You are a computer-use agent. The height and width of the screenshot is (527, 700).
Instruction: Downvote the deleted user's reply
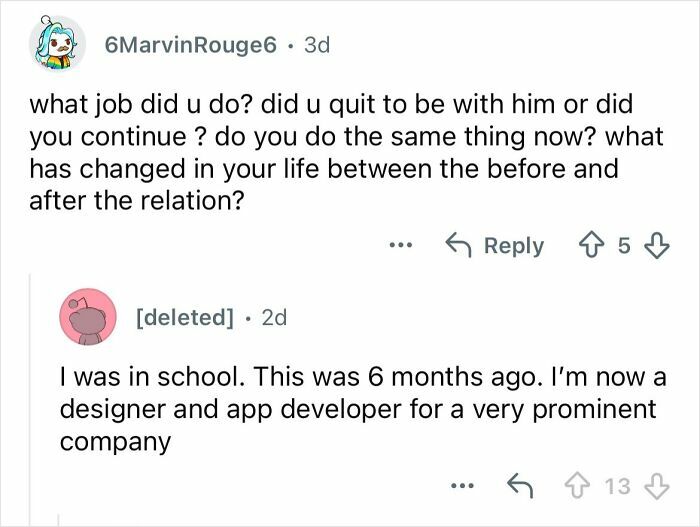pyautogui.click(x=657, y=487)
